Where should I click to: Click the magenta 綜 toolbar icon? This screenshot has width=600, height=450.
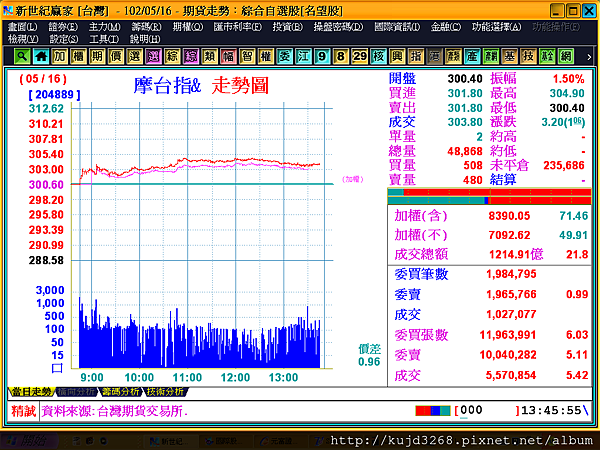click(x=191, y=57)
